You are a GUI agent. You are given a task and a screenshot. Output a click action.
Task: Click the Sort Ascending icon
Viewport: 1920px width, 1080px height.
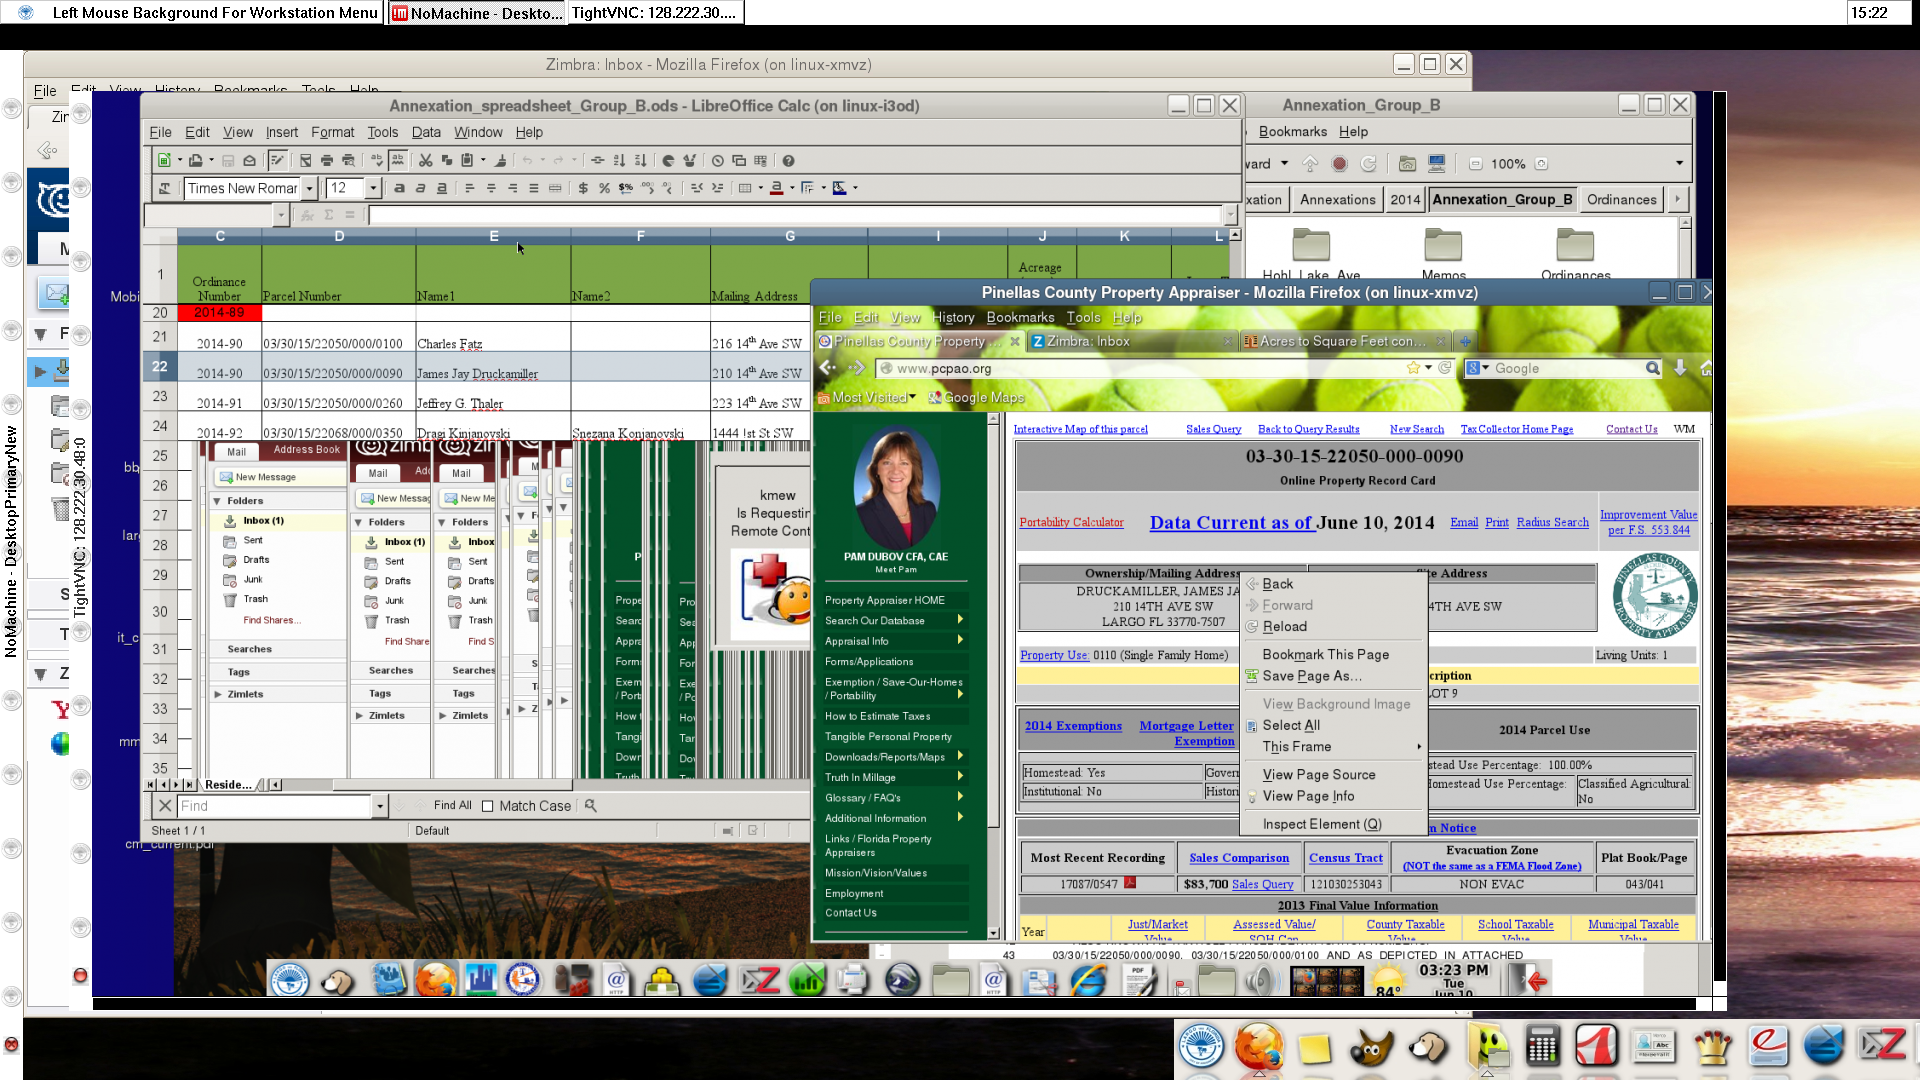[619, 160]
